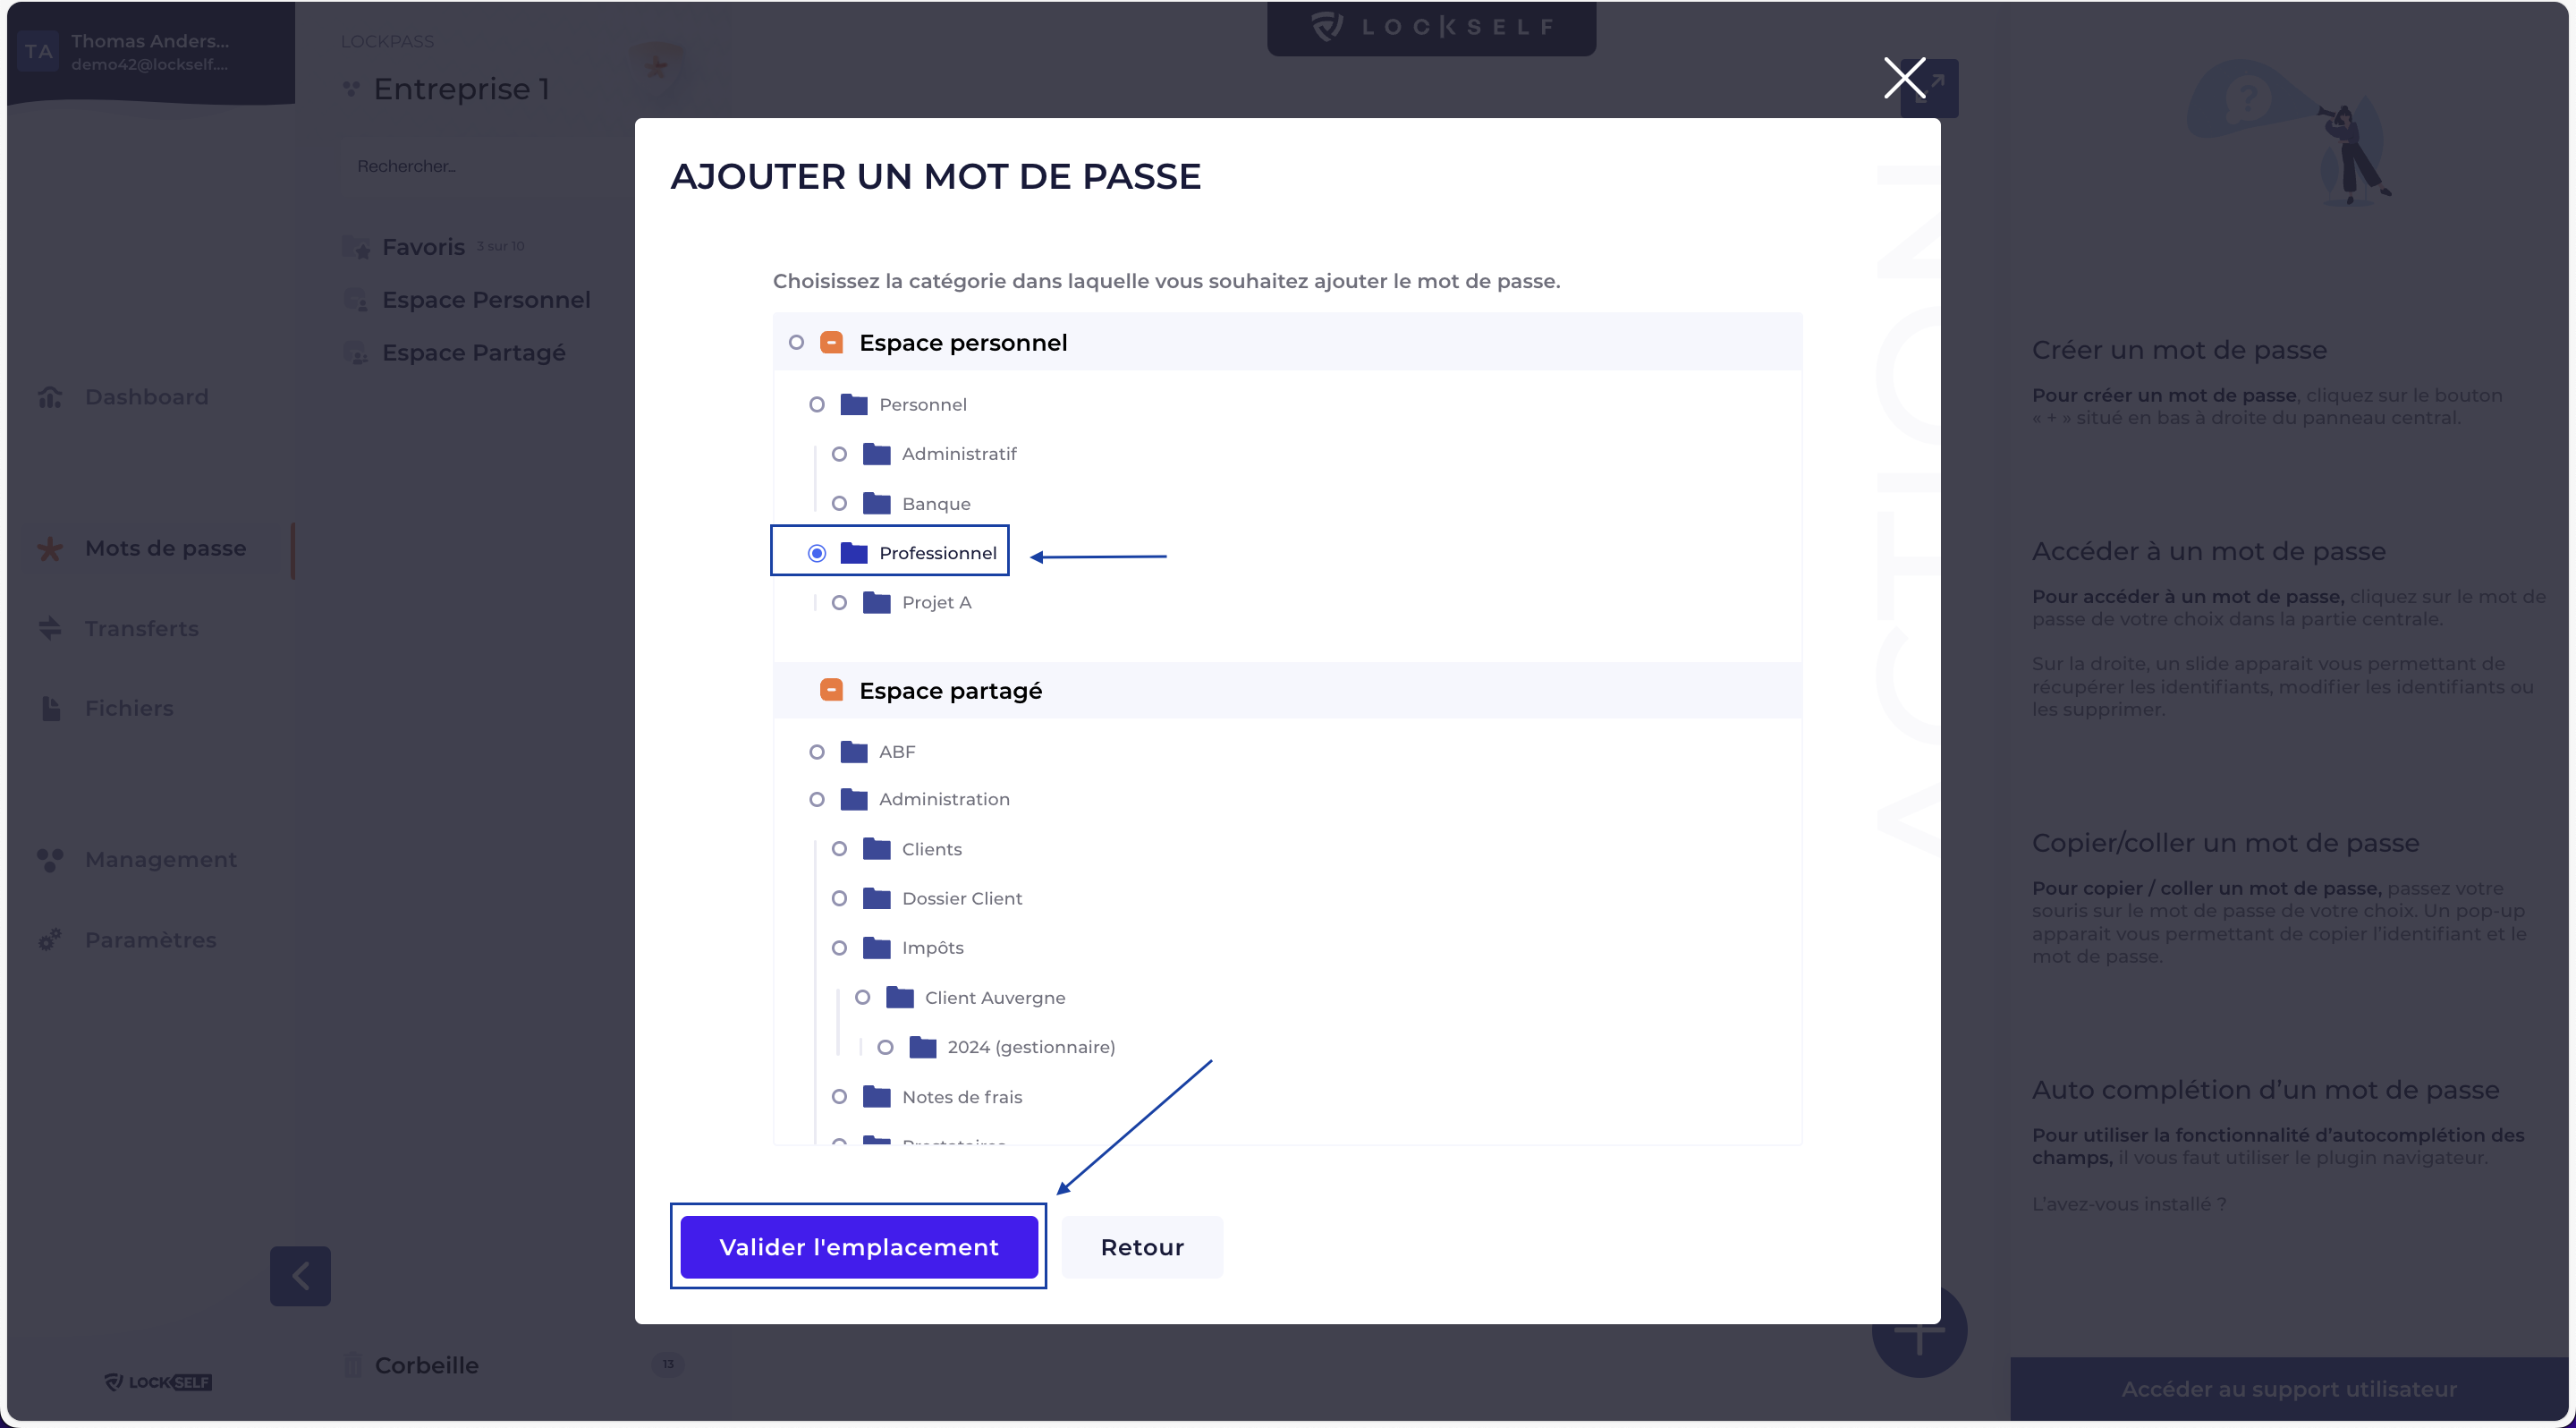Click the Management sidebar icon
This screenshot has height=1428, width=2576.
(50, 859)
